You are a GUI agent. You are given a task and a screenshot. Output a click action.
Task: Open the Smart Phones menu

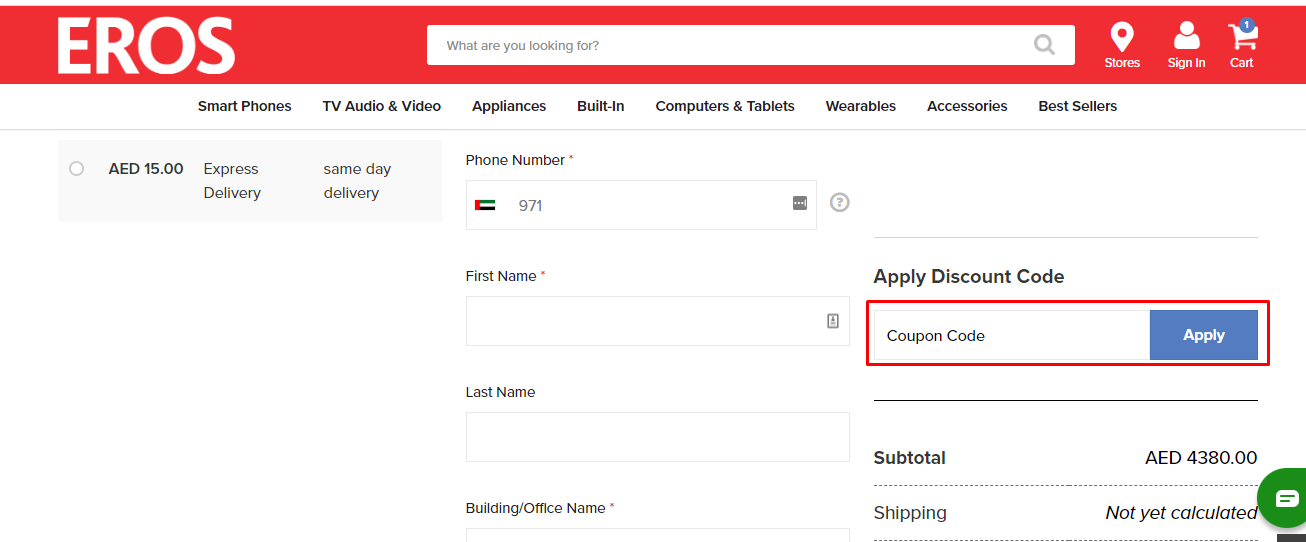(245, 106)
